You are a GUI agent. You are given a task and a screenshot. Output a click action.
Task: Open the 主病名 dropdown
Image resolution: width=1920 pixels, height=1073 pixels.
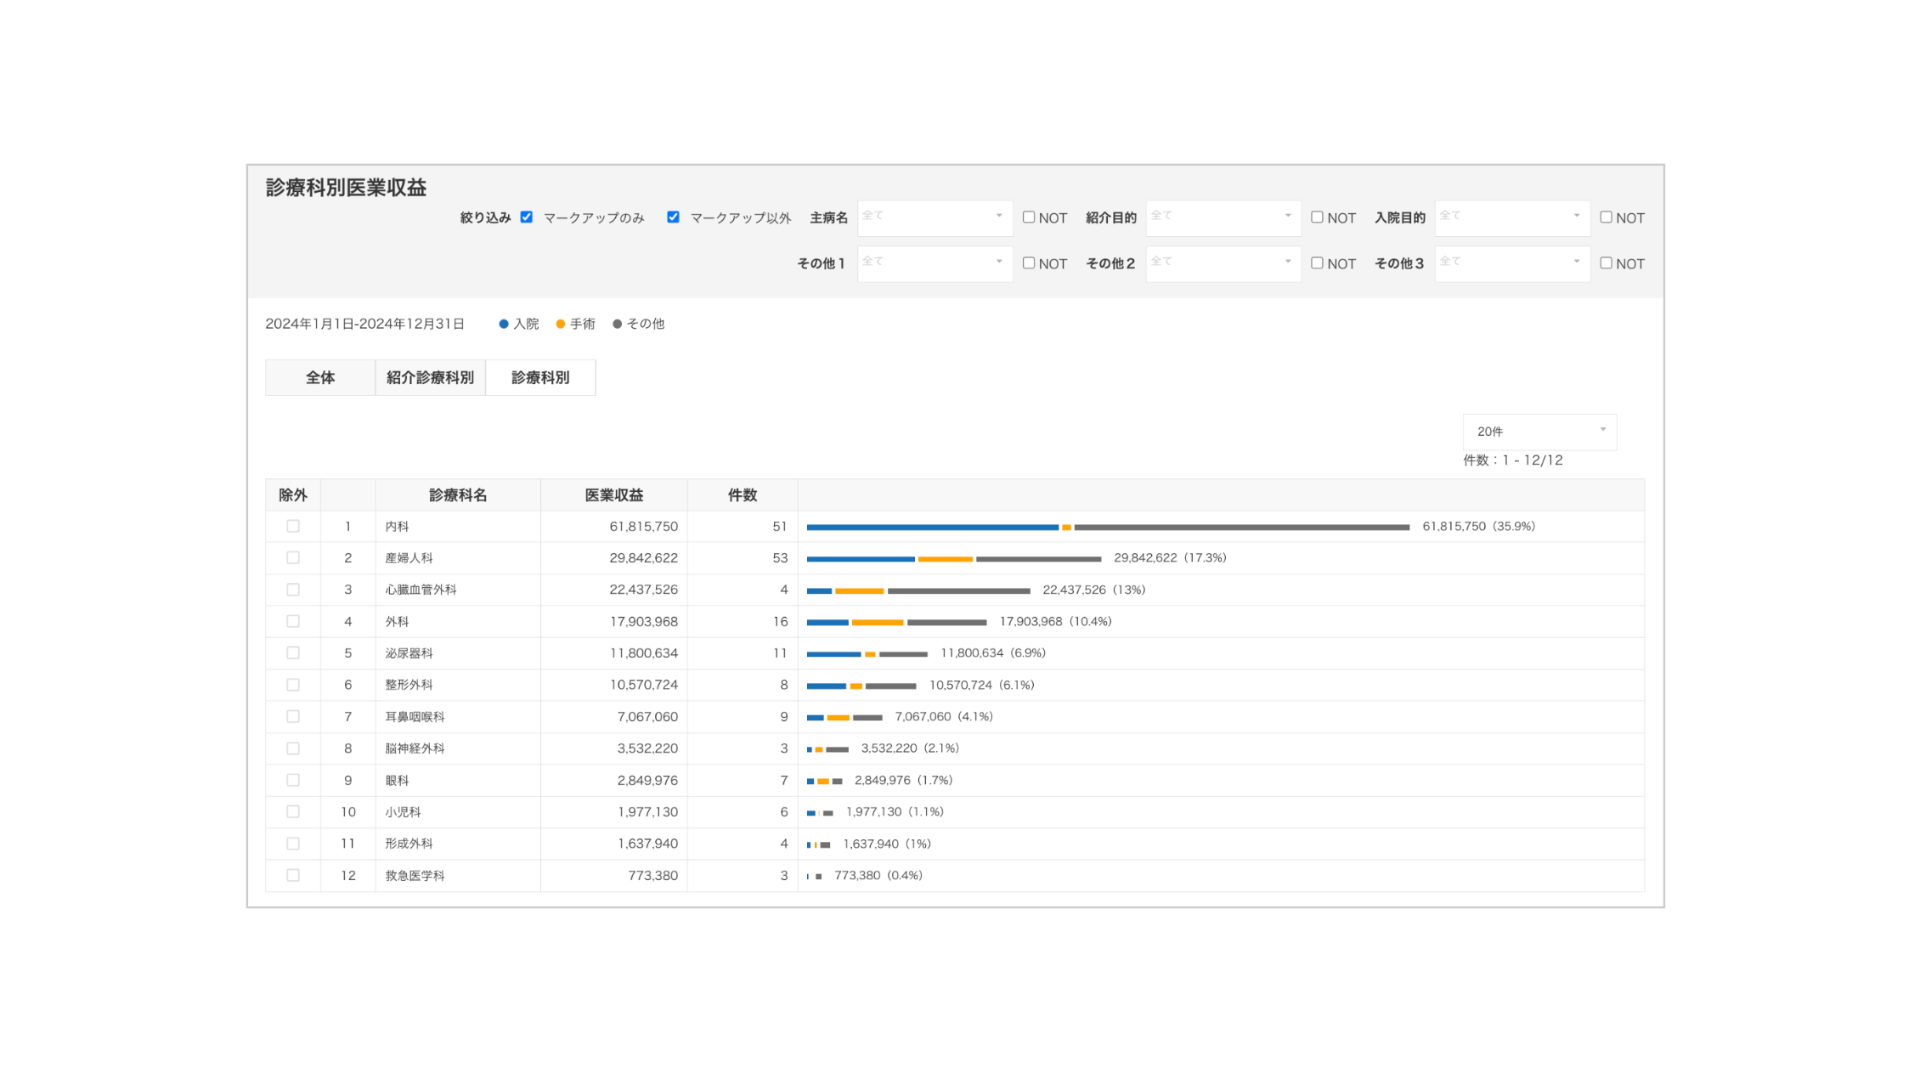[934, 217]
